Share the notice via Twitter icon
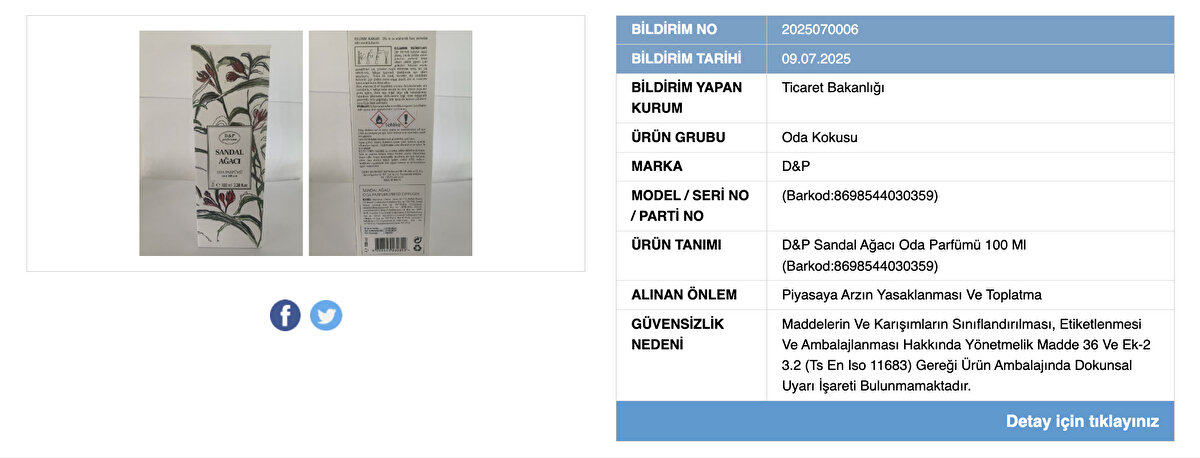 (x=326, y=315)
